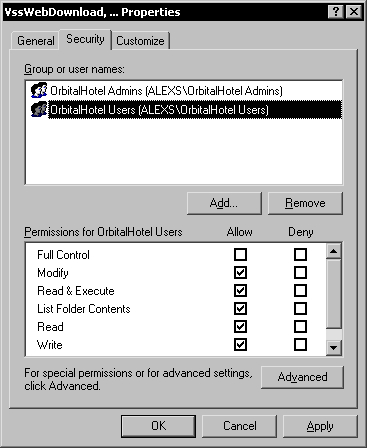
Task: Check Deny for Write permission
Action: [300, 345]
